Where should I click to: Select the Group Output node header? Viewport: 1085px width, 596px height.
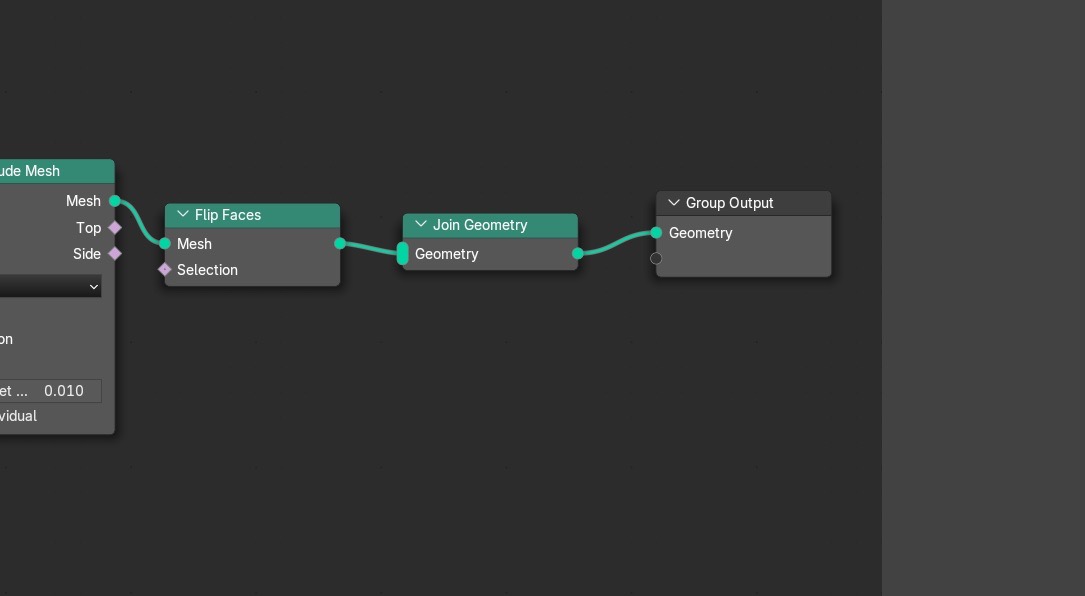[x=744, y=204]
